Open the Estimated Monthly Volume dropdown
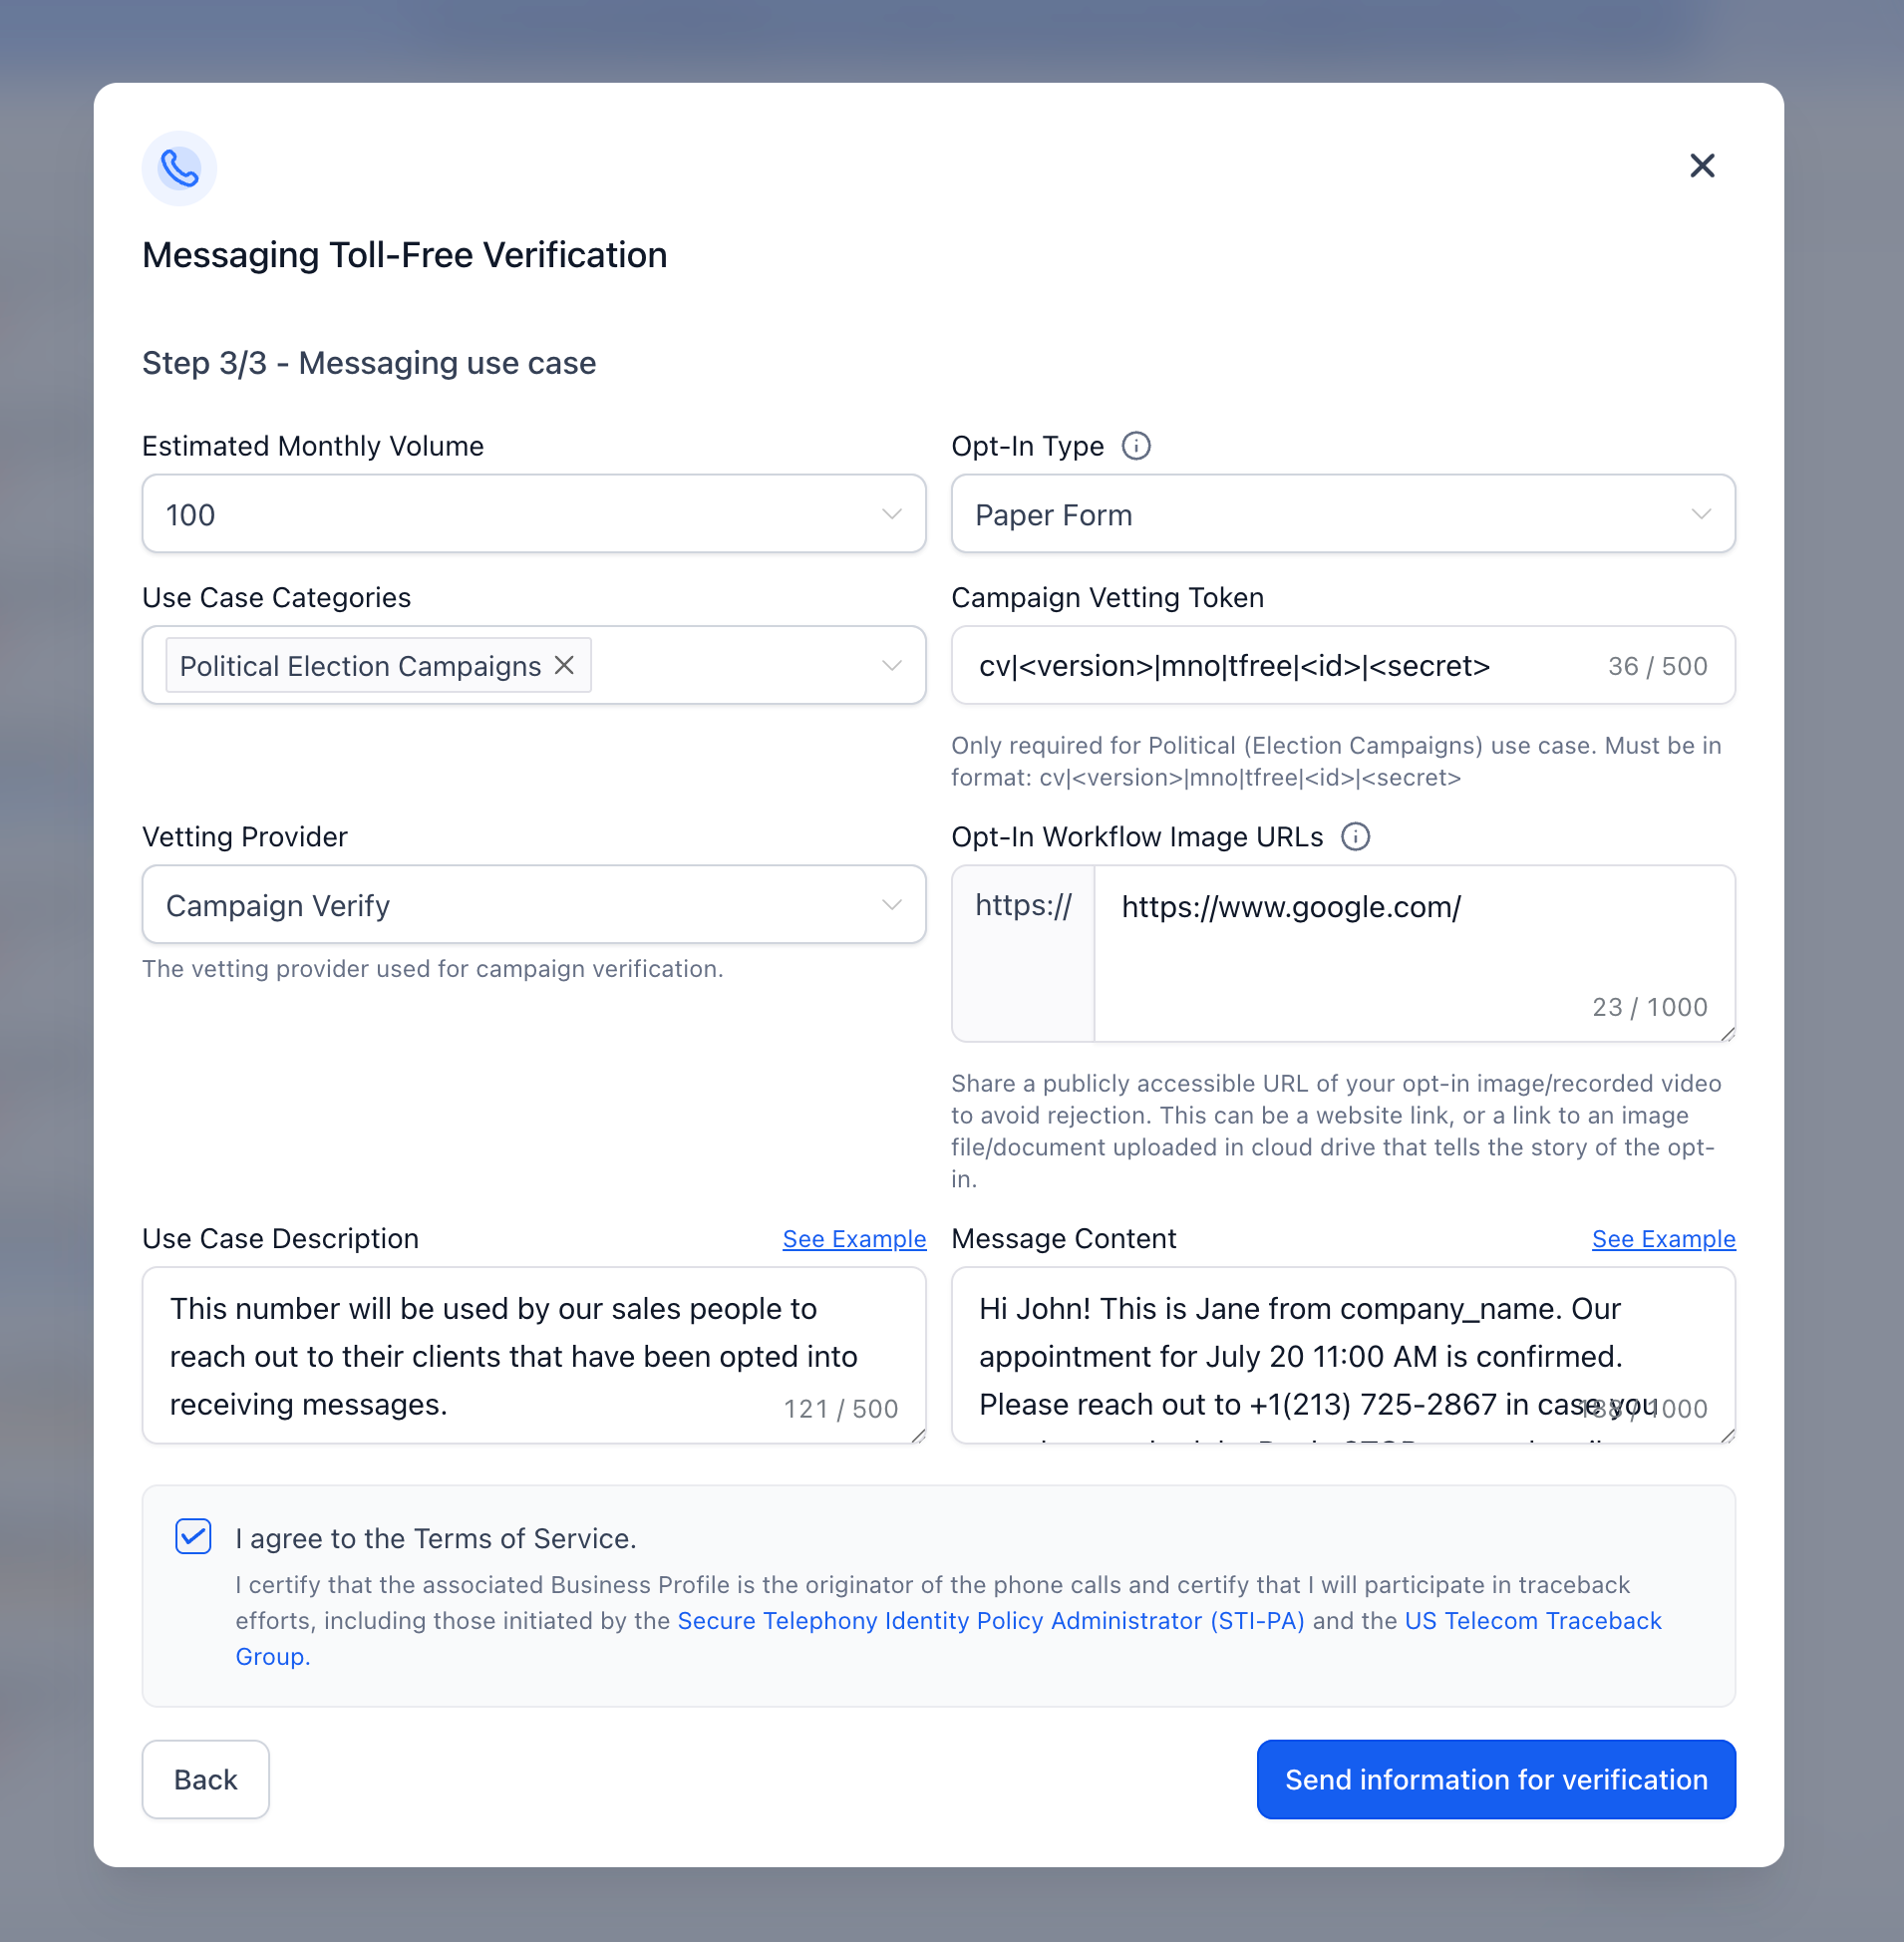 (533, 514)
